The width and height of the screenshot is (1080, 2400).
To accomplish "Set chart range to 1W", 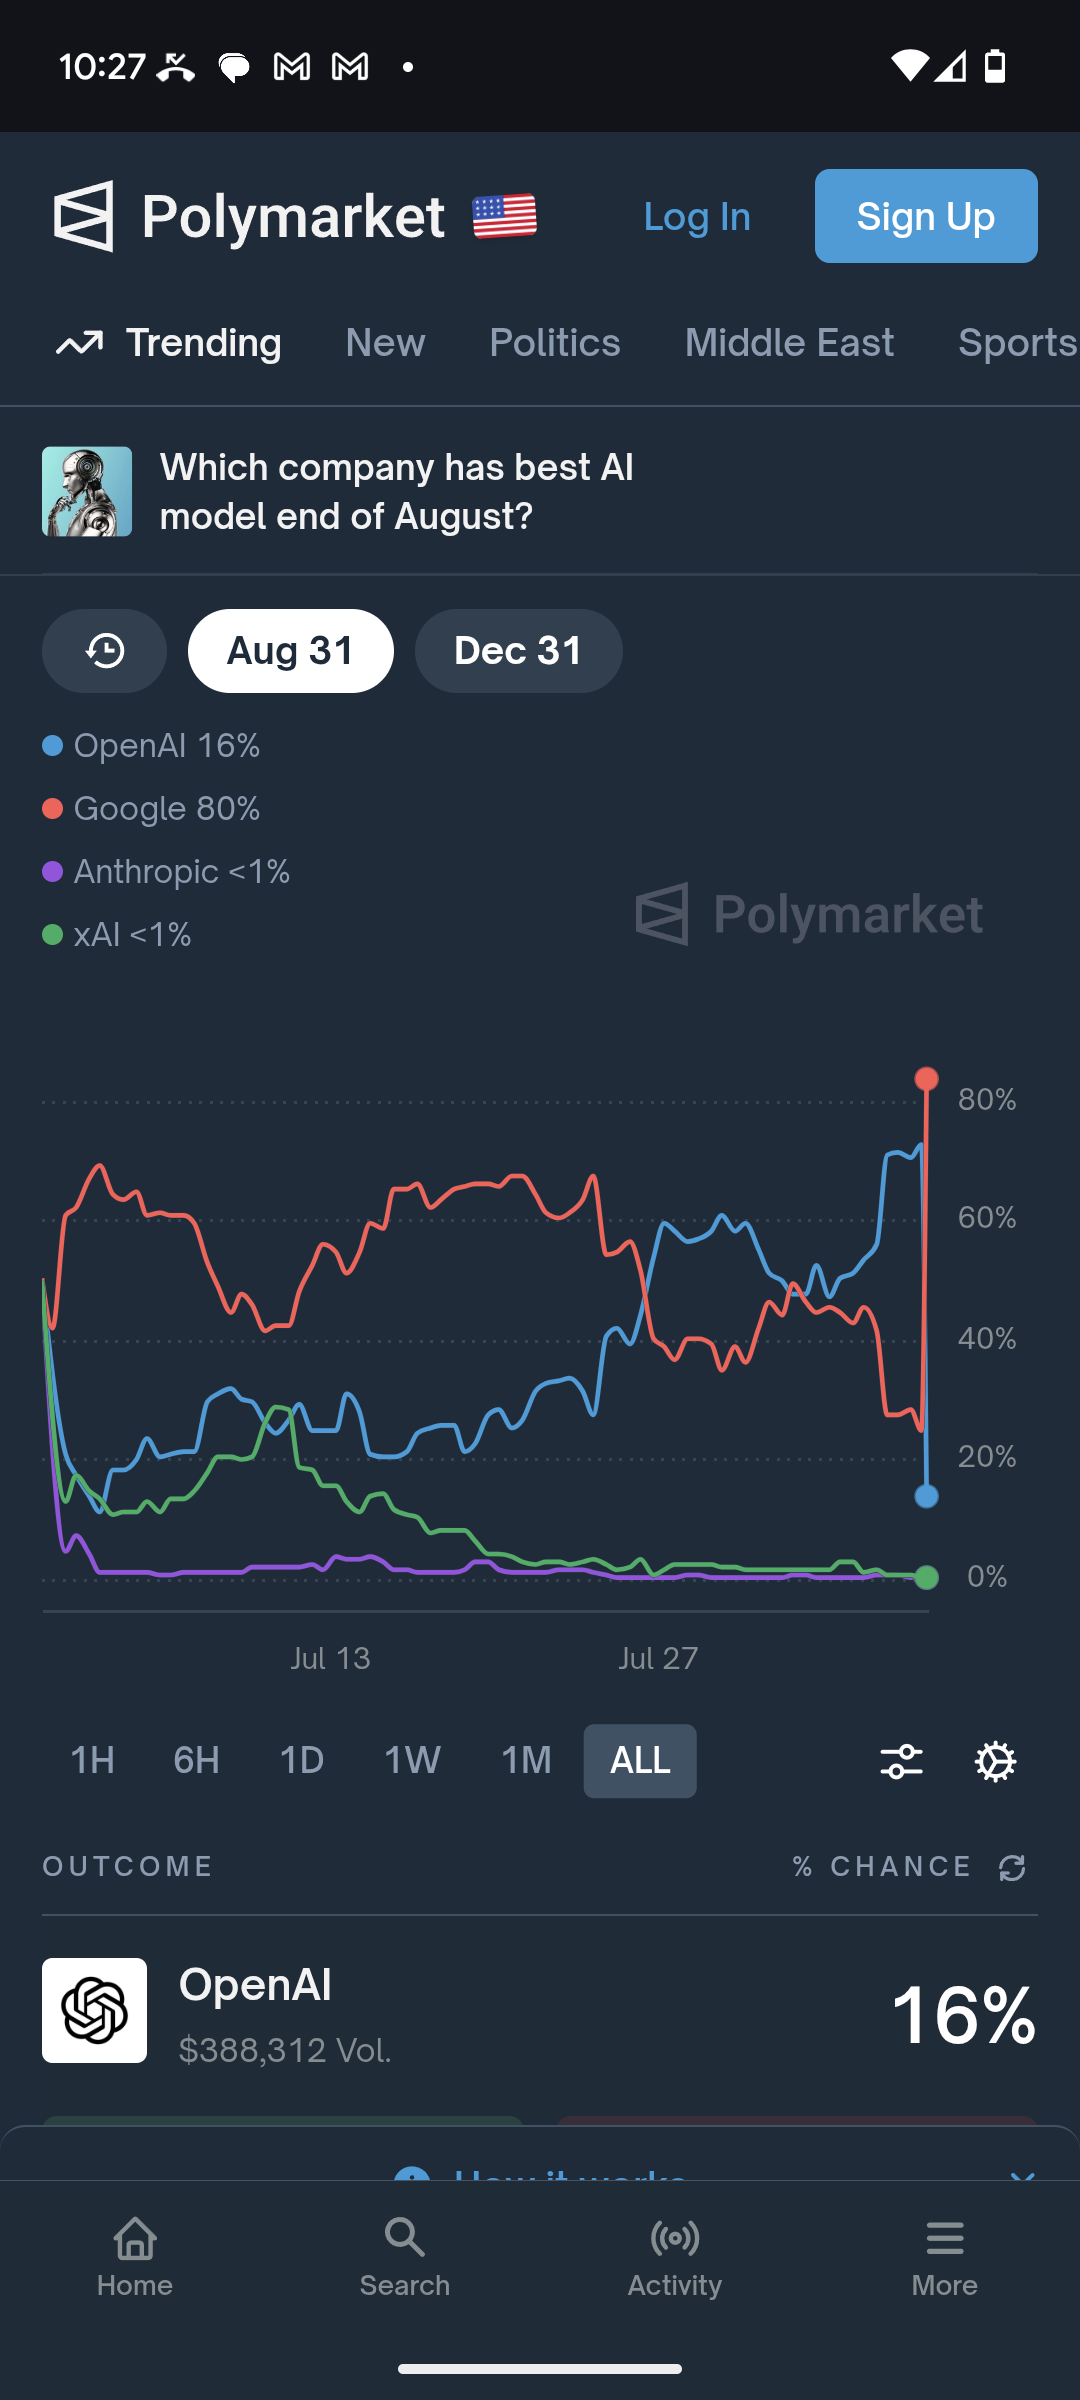I will point(412,1761).
